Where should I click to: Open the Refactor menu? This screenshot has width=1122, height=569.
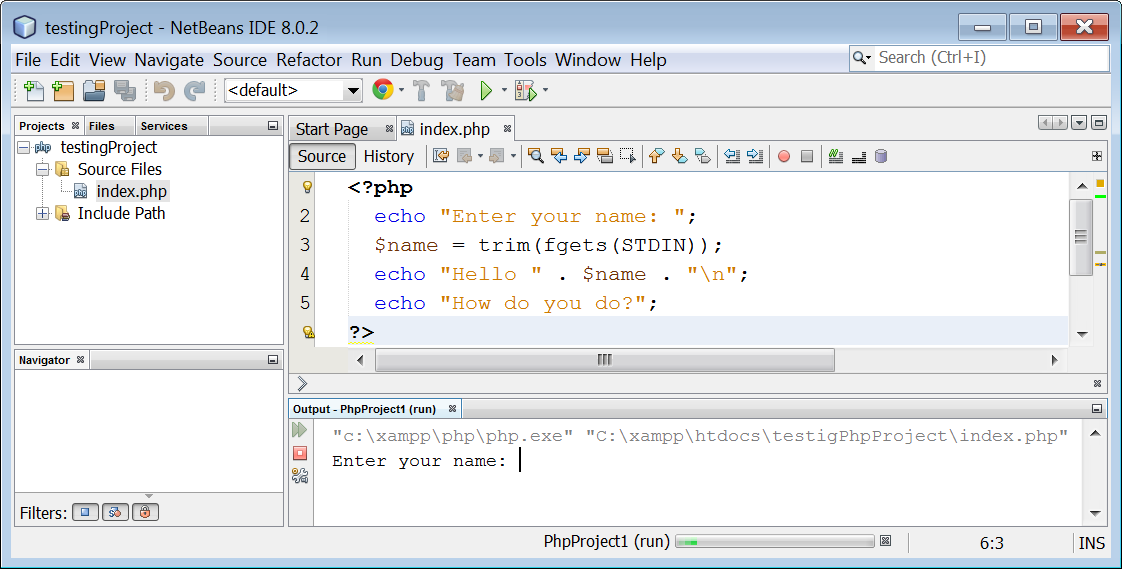point(309,60)
